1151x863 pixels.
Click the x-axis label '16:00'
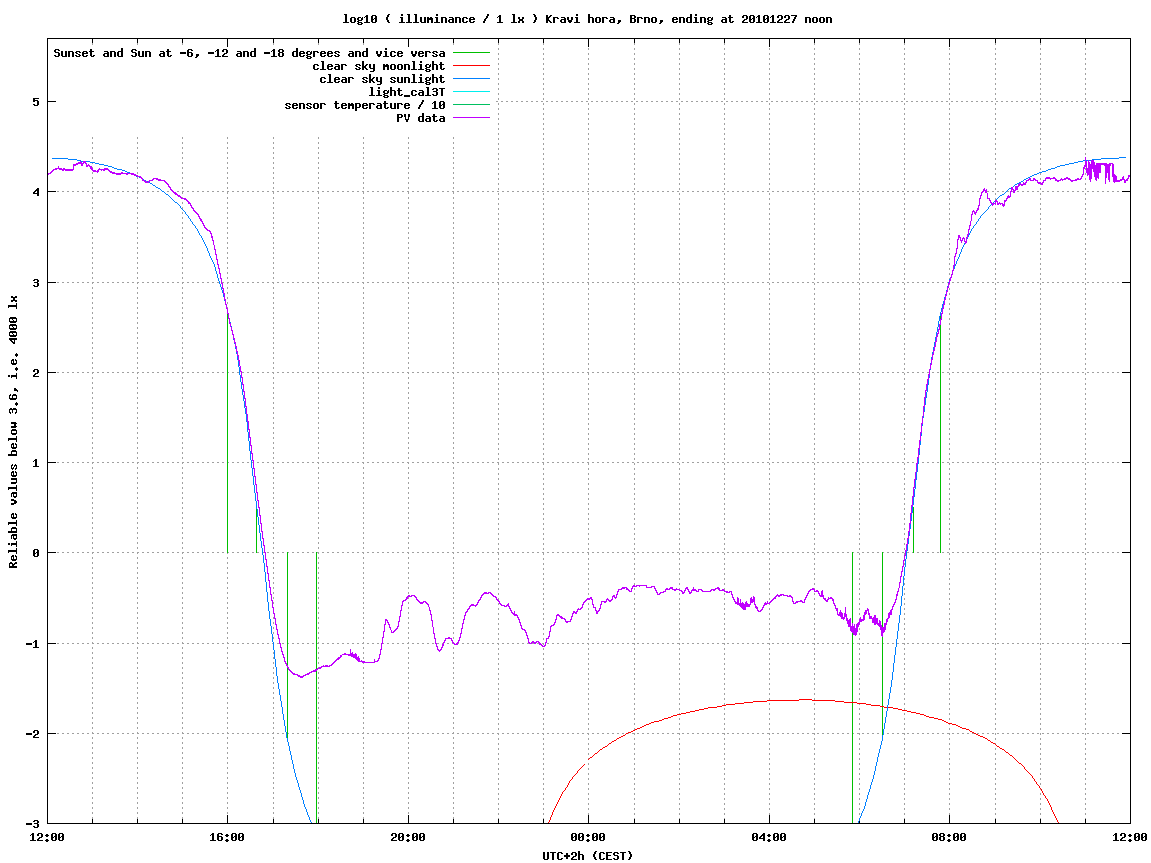coord(227,837)
